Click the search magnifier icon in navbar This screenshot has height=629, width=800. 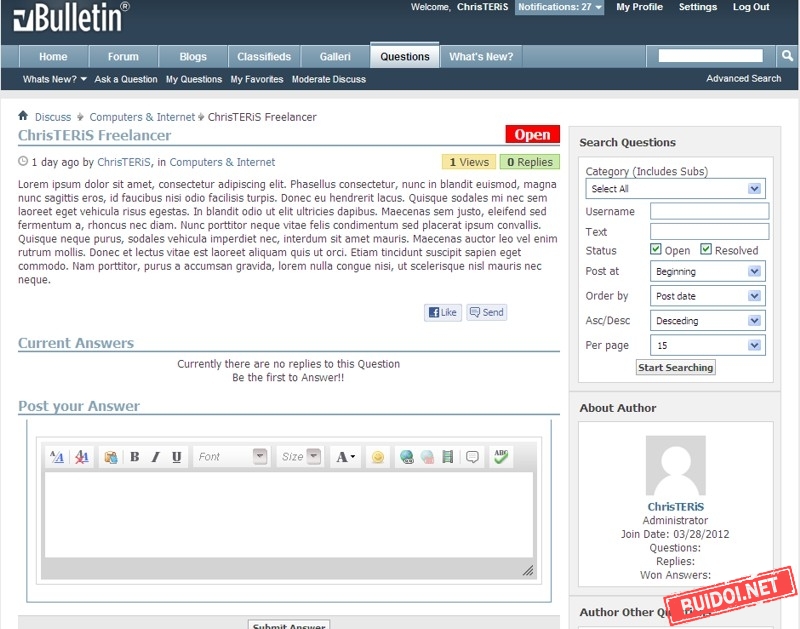[x=786, y=56]
